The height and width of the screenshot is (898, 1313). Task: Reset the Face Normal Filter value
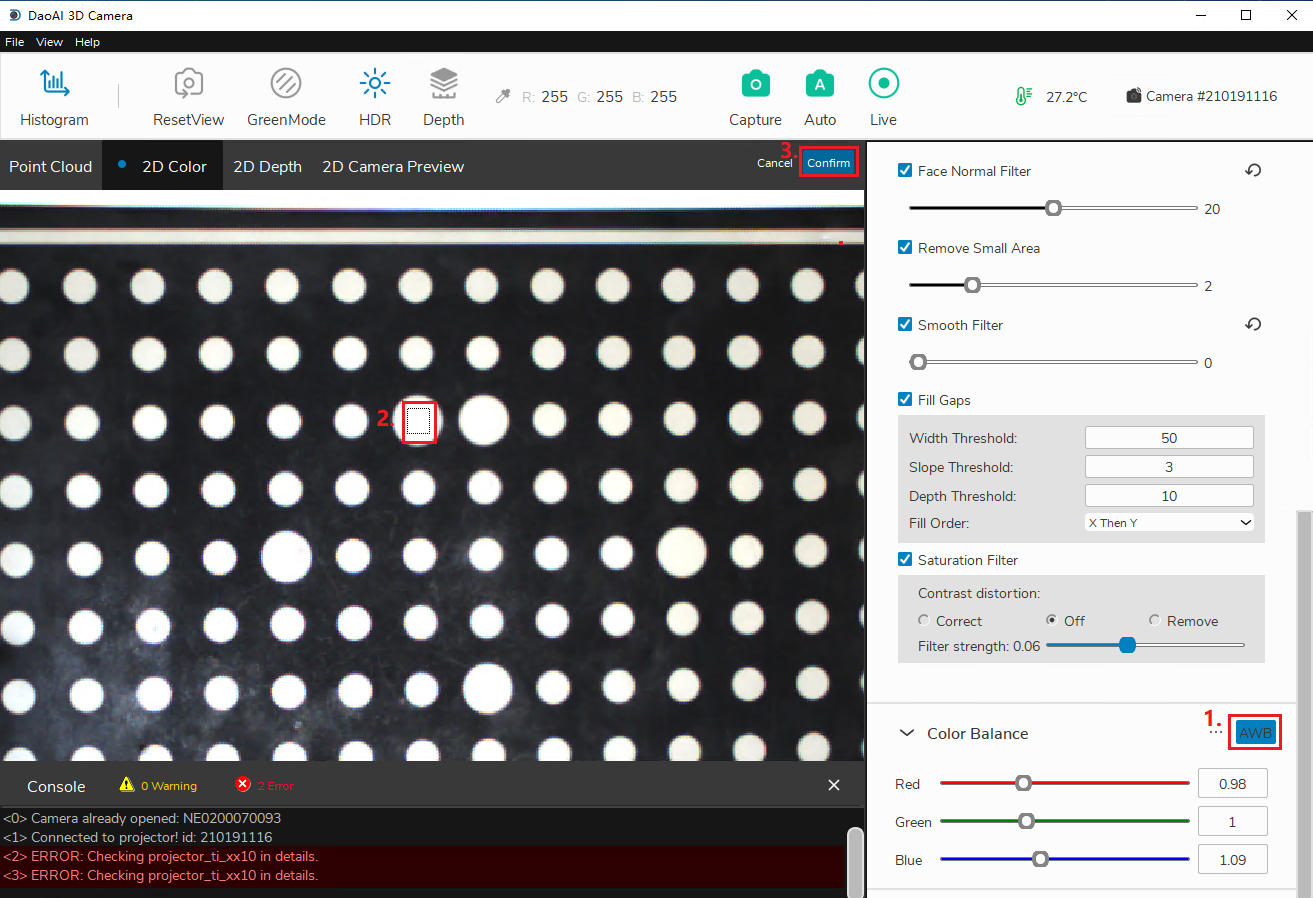[x=1253, y=171]
